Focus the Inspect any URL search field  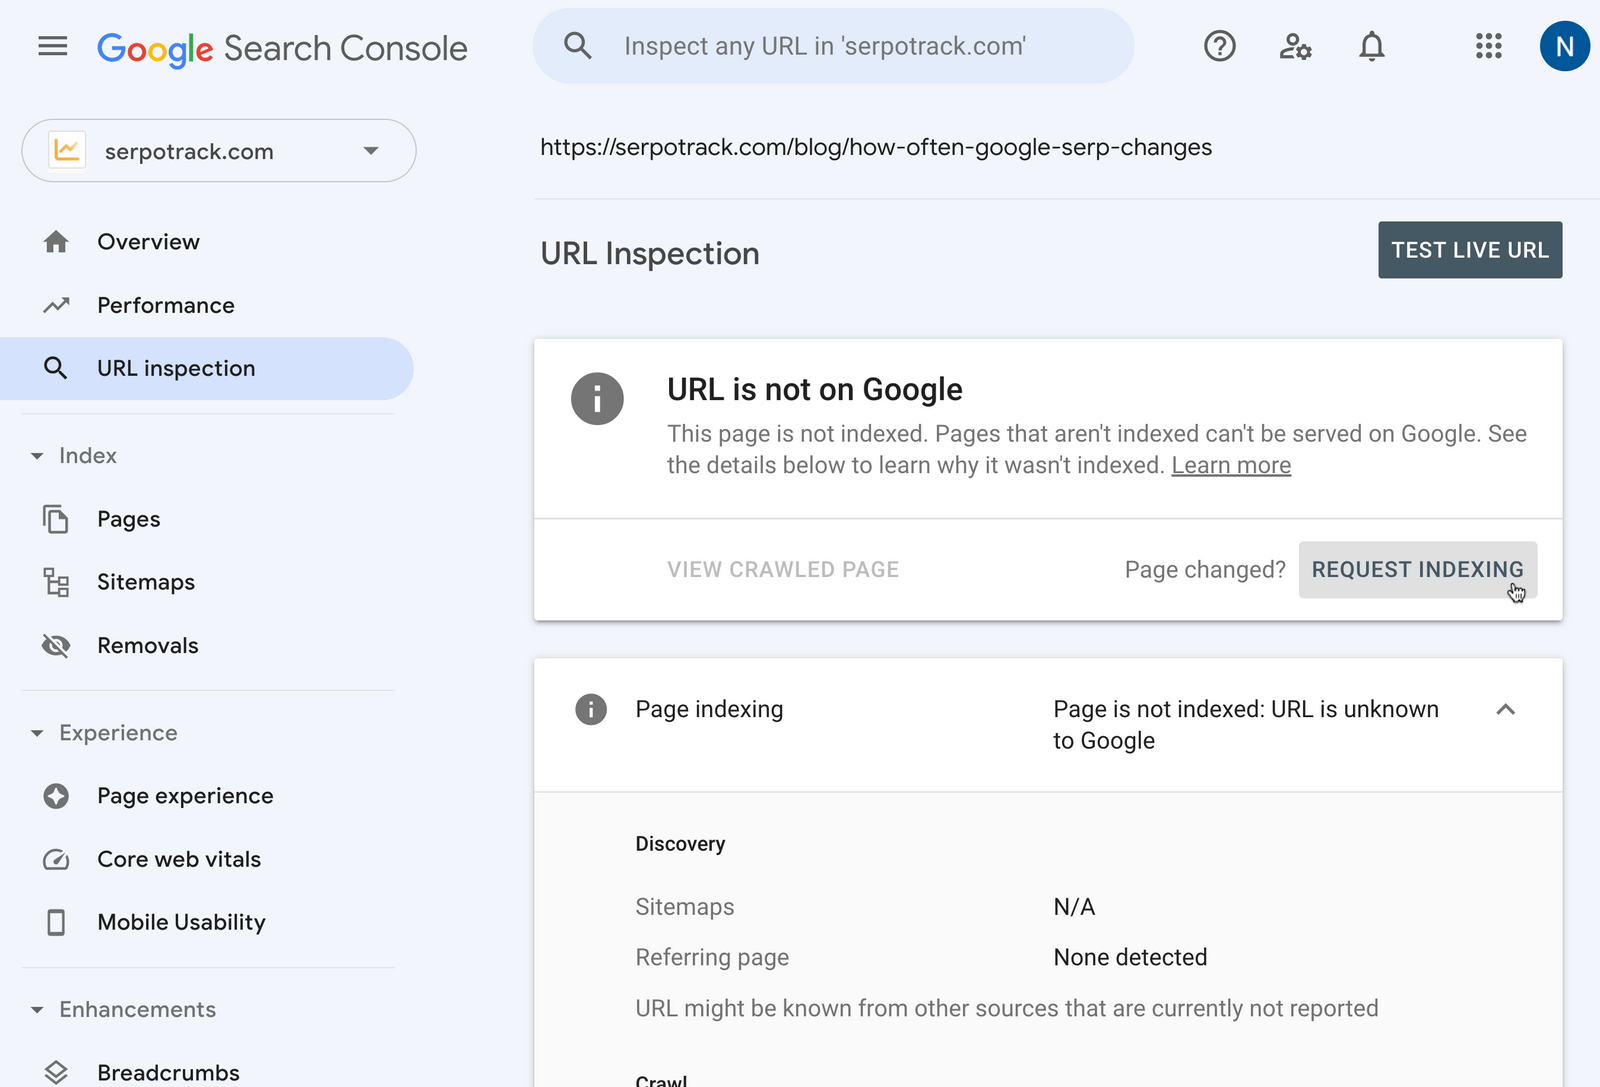(834, 46)
